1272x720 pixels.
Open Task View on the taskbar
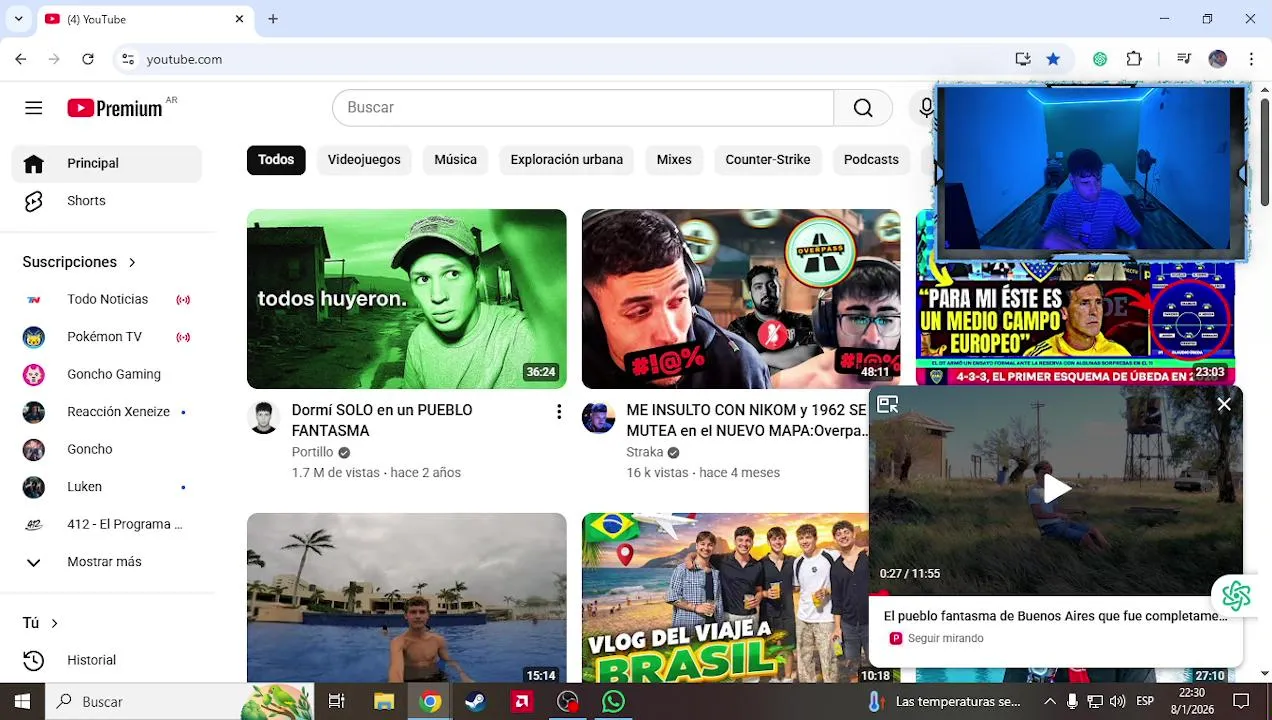pyautogui.click(x=336, y=702)
